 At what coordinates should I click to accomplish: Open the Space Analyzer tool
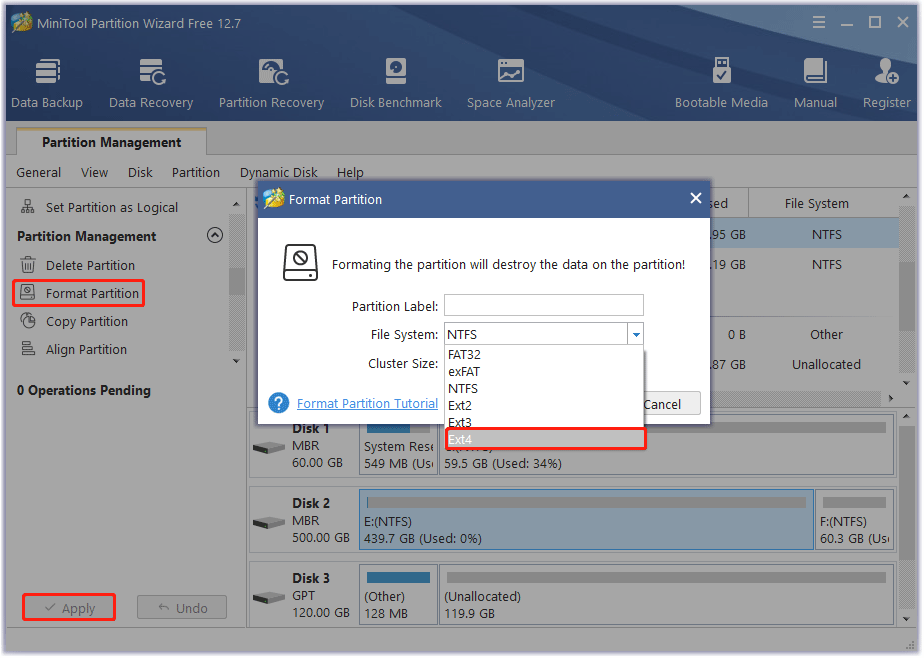click(510, 83)
